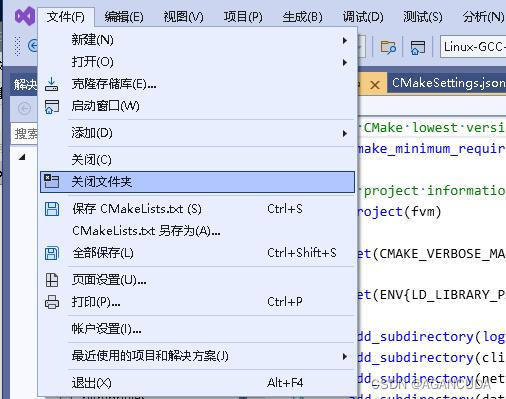Click the printer icon
Screen dimensions: 506x399
pyautogui.click(x=52, y=302)
